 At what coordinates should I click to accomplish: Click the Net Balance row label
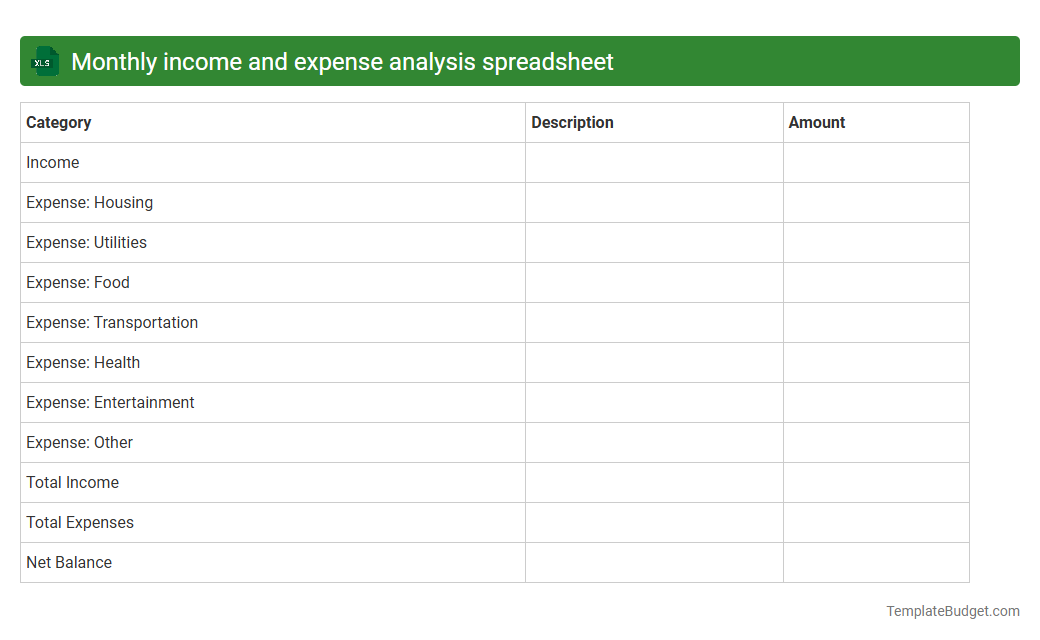[x=69, y=562]
